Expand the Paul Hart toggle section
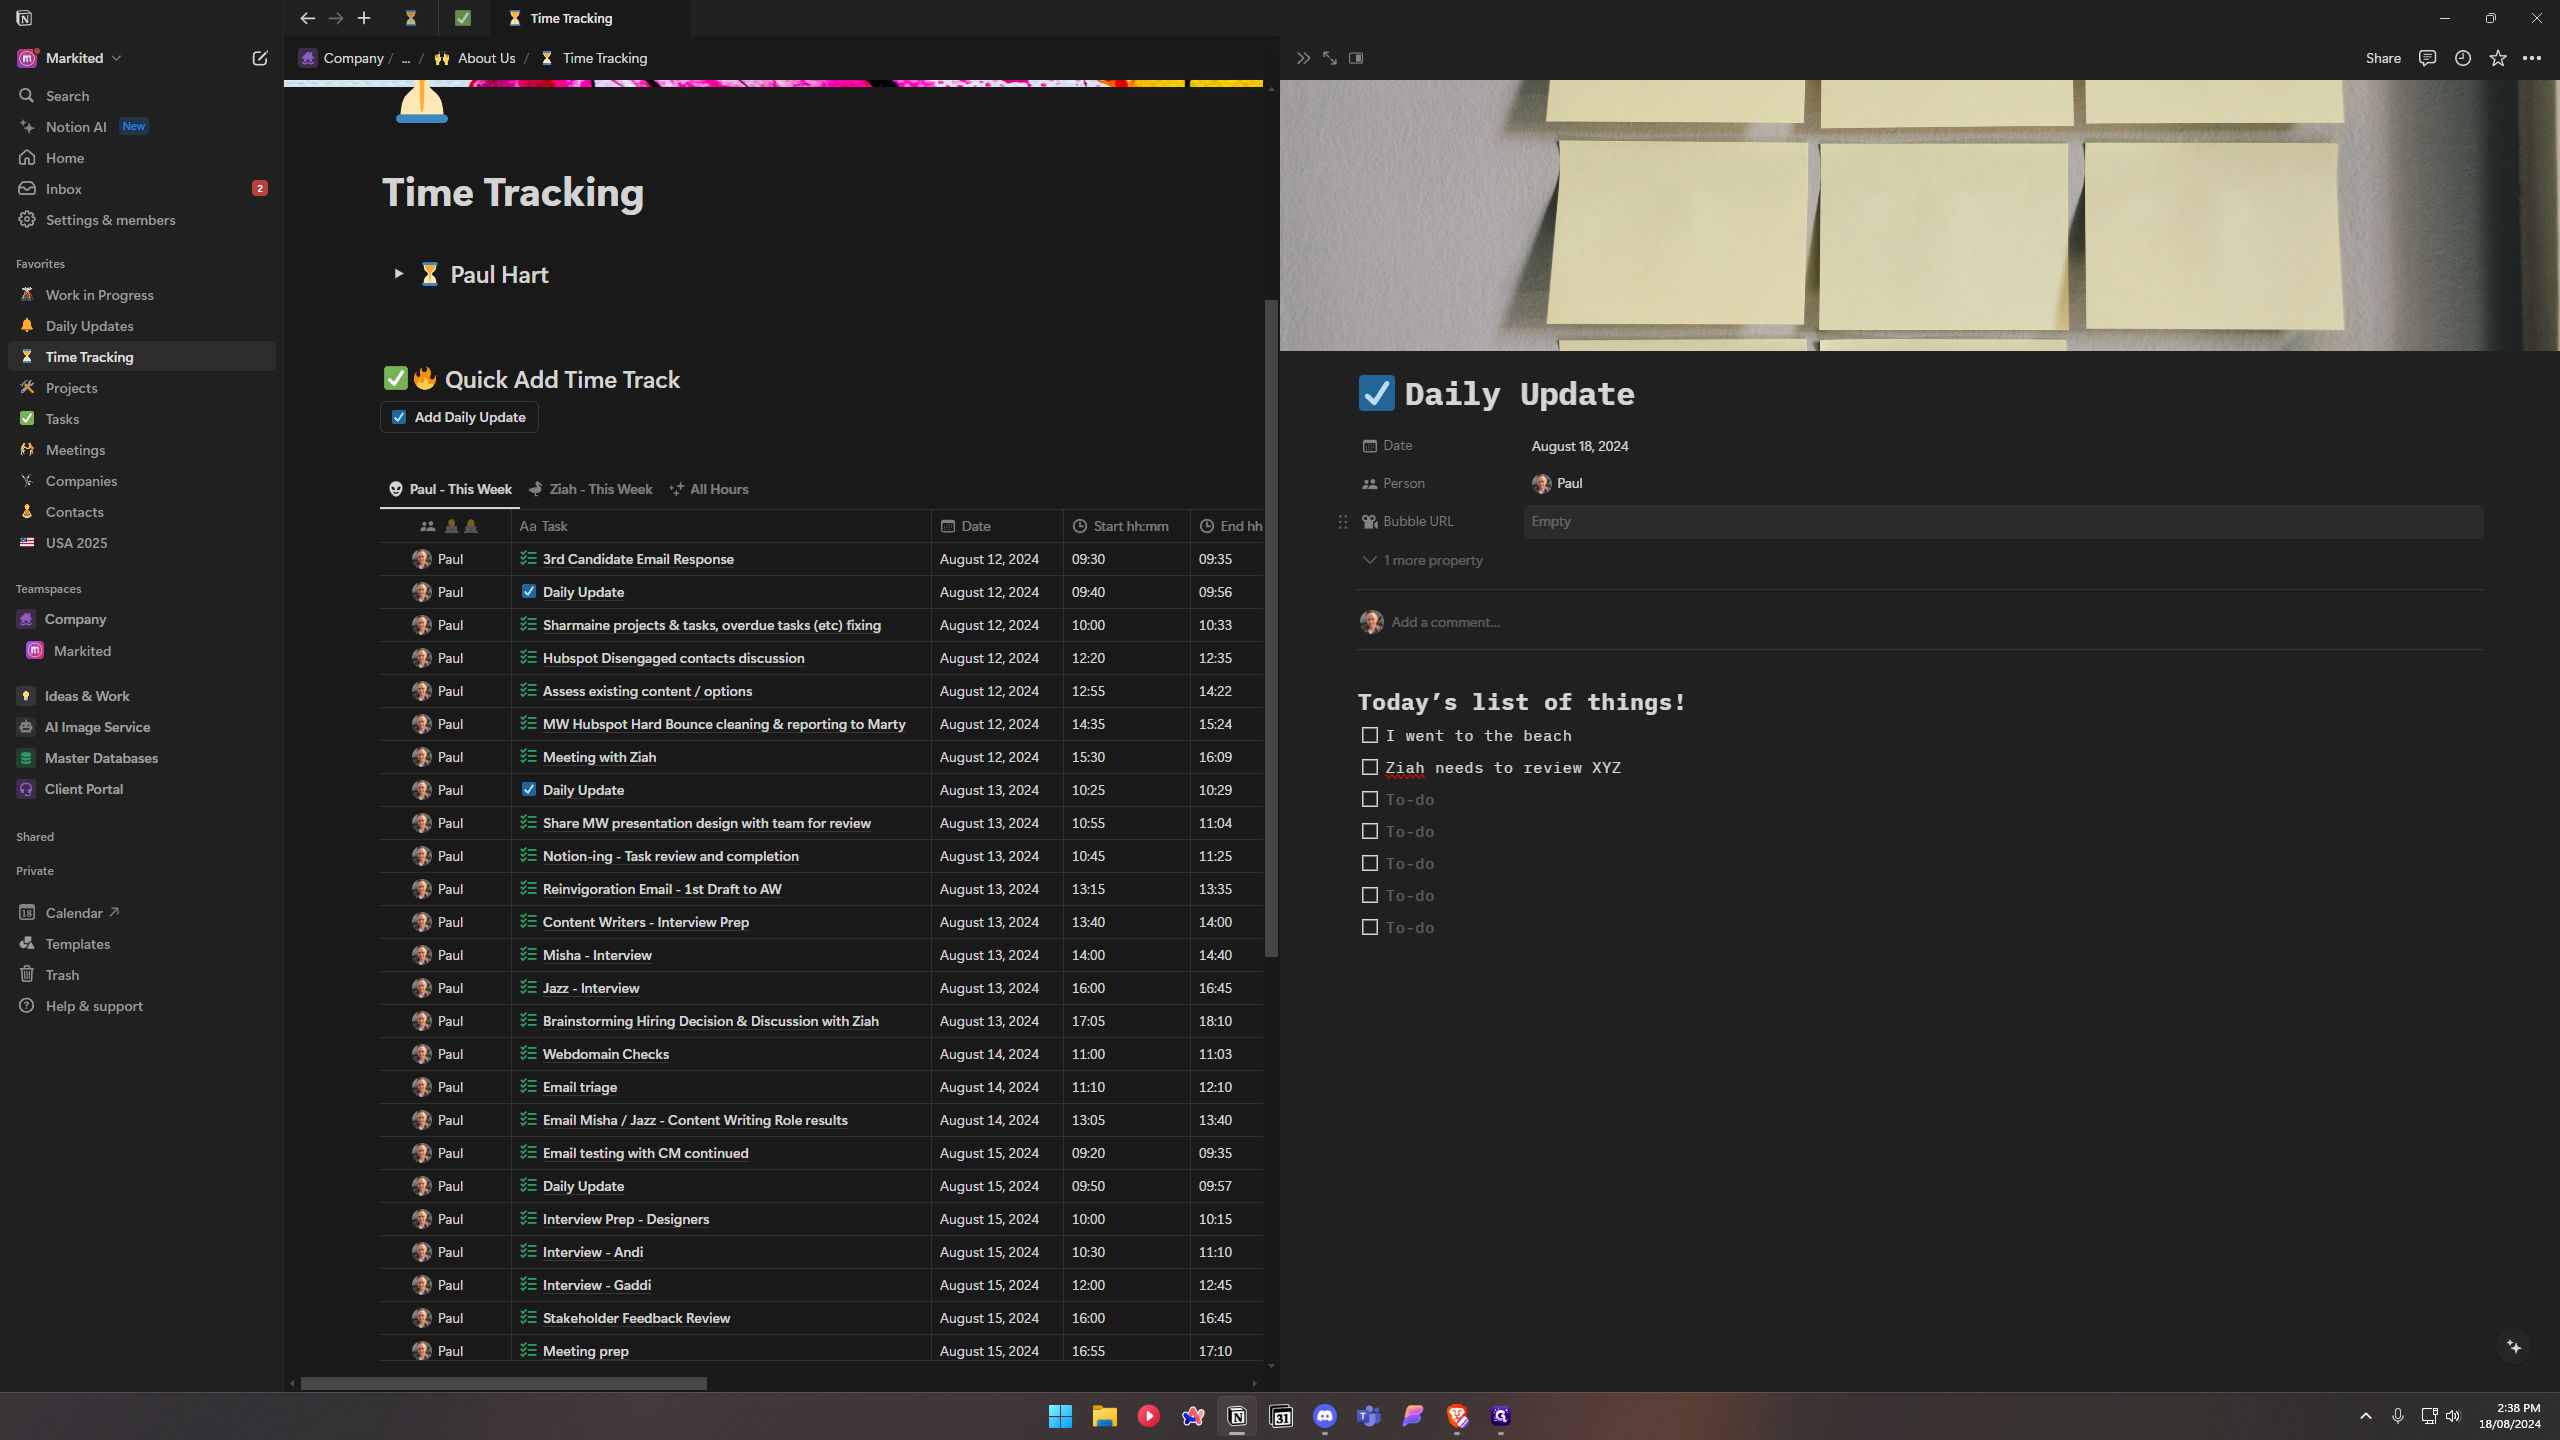Viewport: 2560px width, 1440px height. click(x=399, y=274)
